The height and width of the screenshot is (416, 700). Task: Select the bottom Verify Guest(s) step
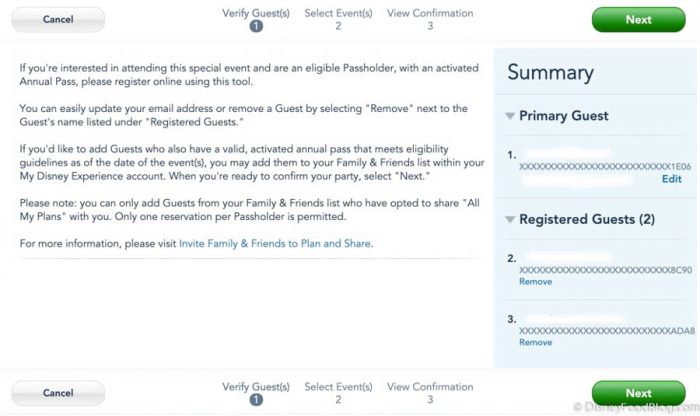point(256,392)
